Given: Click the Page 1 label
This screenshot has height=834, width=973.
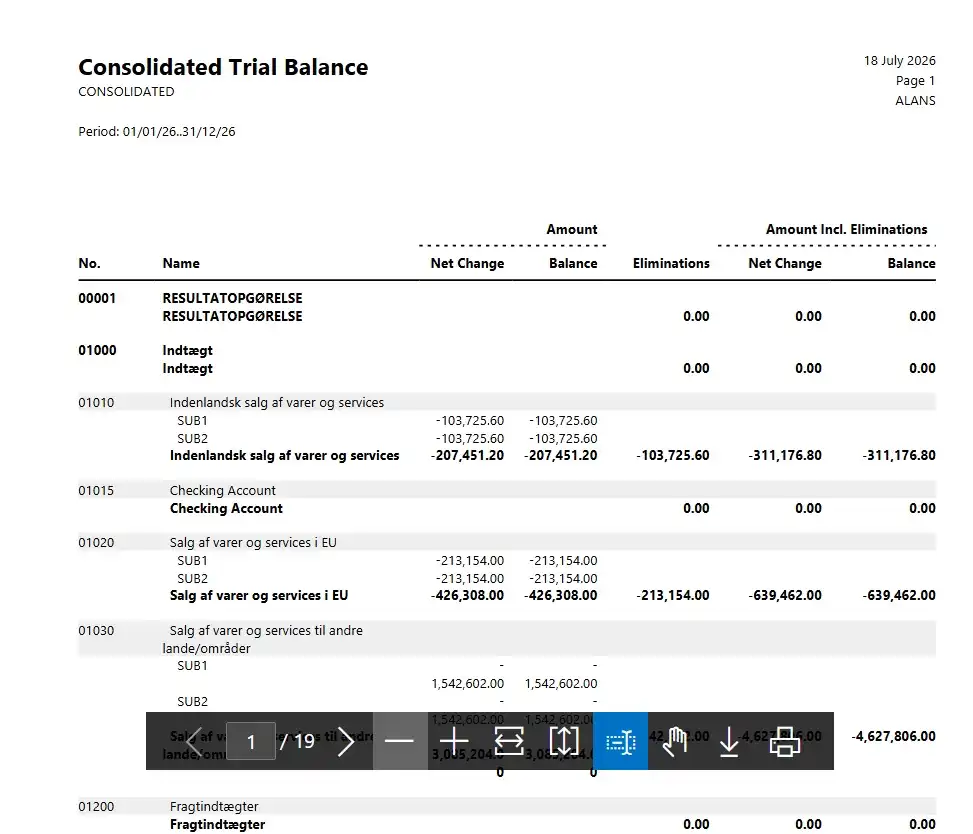Looking at the screenshot, I should point(915,81).
